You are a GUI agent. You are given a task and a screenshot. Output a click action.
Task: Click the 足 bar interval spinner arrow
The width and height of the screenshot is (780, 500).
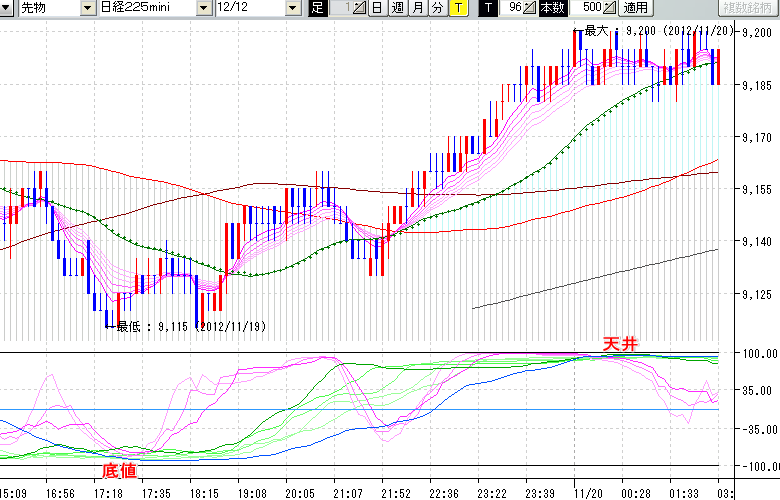tap(361, 8)
